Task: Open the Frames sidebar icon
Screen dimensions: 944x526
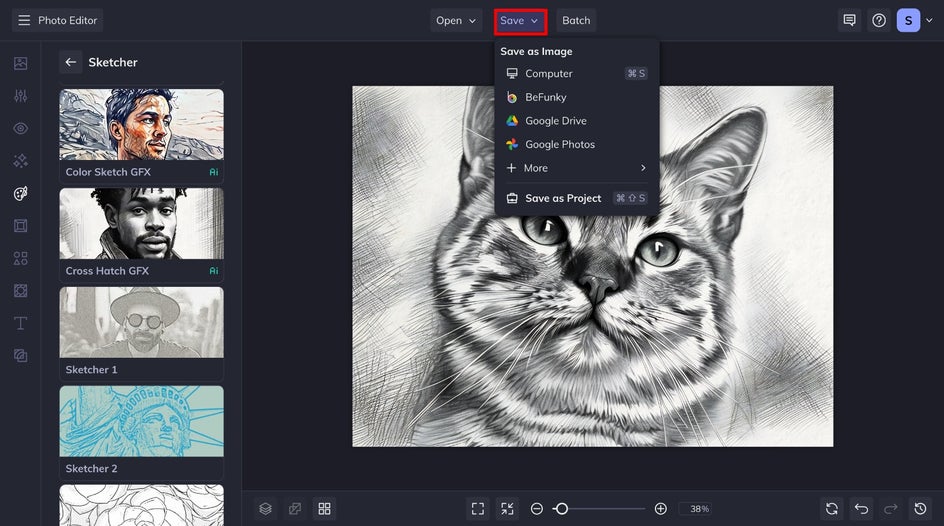Action: point(20,226)
